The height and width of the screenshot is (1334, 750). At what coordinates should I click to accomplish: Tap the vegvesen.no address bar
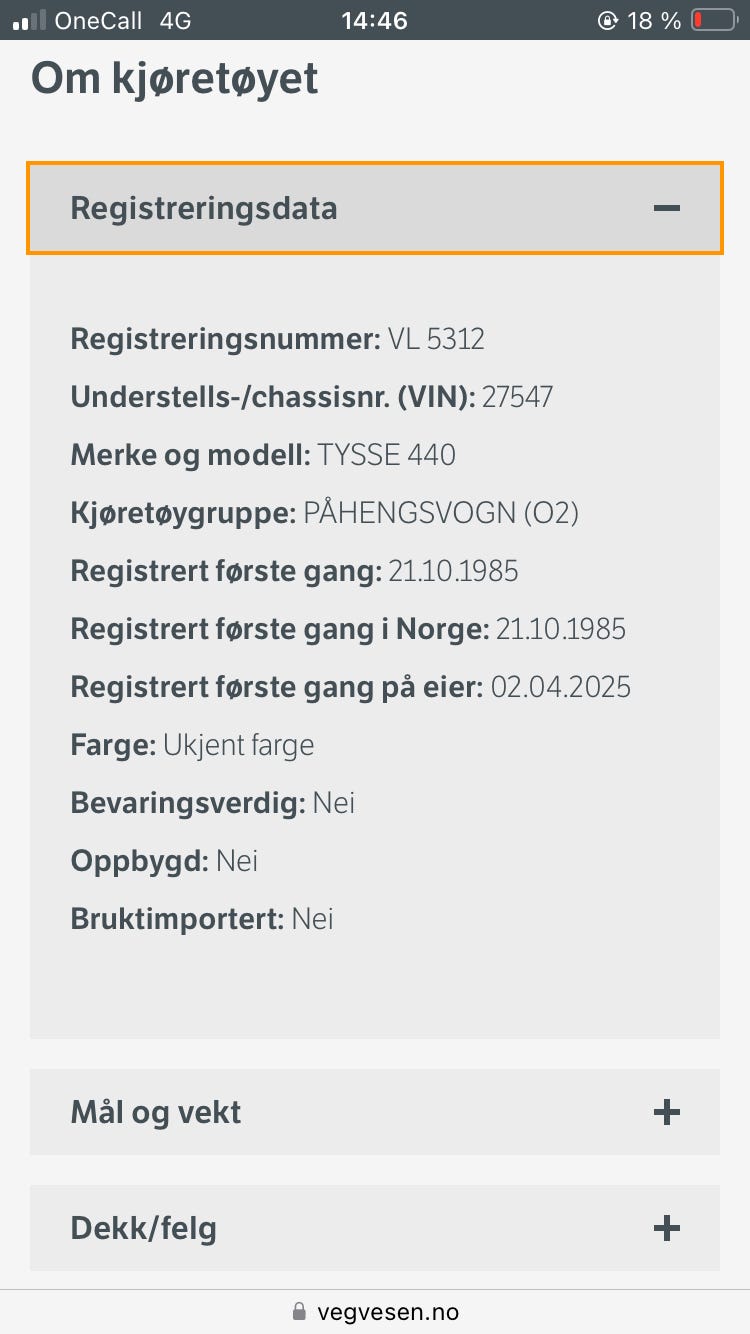tap(386, 1311)
